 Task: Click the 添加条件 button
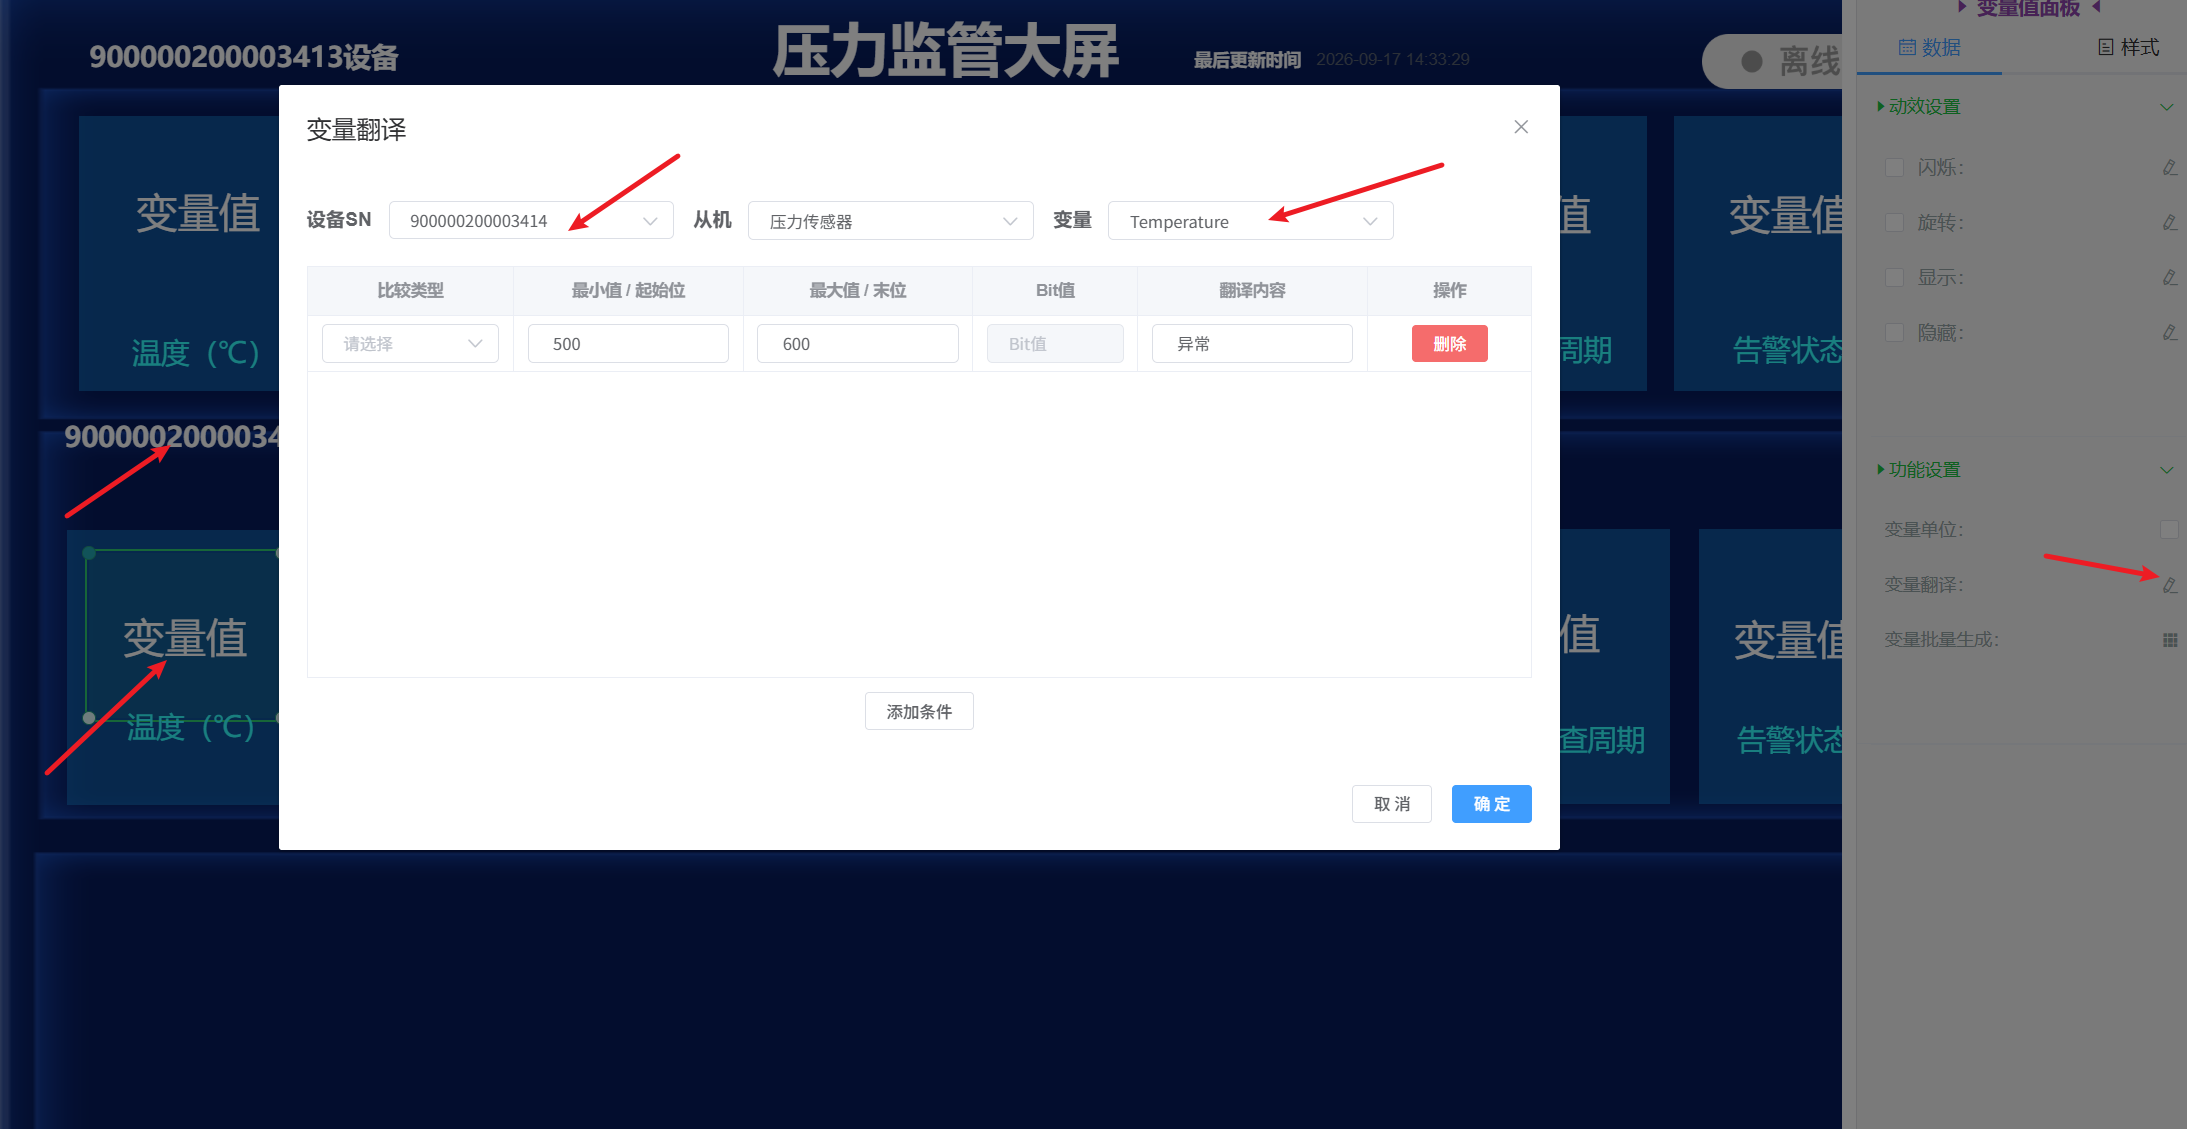coord(919,711)
